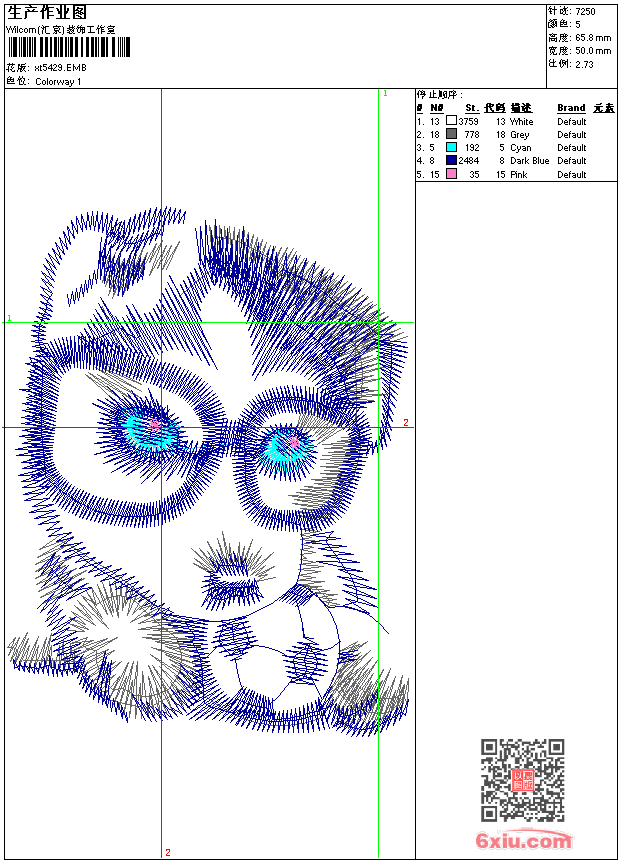Select stitch count 3759 in White row

469,122
